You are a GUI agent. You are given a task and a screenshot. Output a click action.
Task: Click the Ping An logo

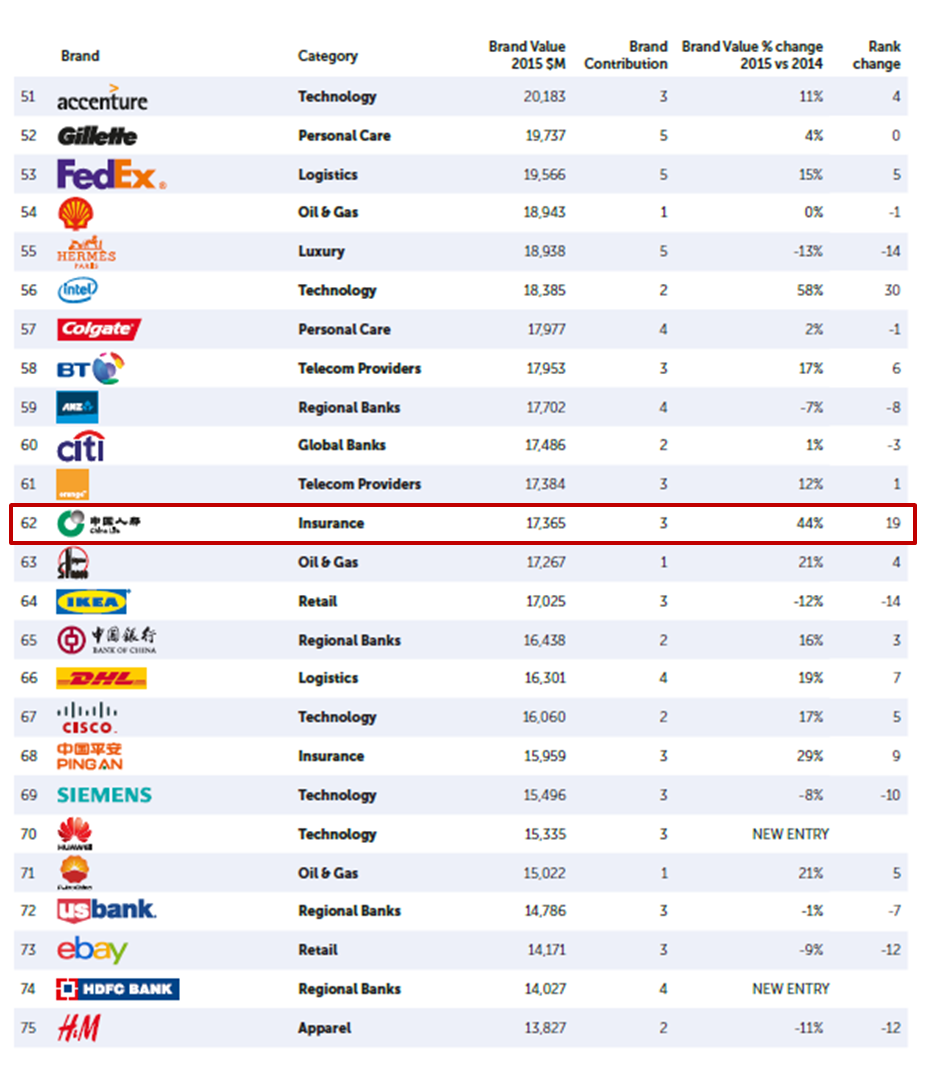pos(89,757)
